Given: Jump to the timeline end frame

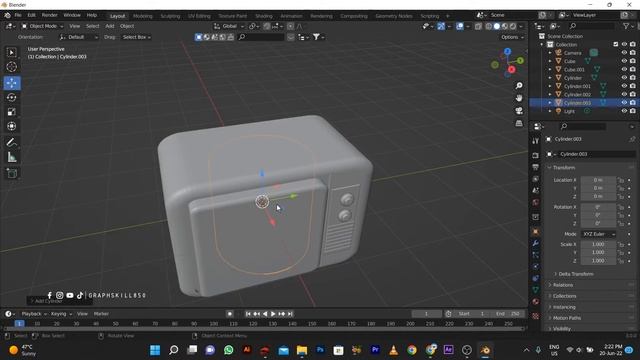Looking at the screenshot, I should pos(290,314).
